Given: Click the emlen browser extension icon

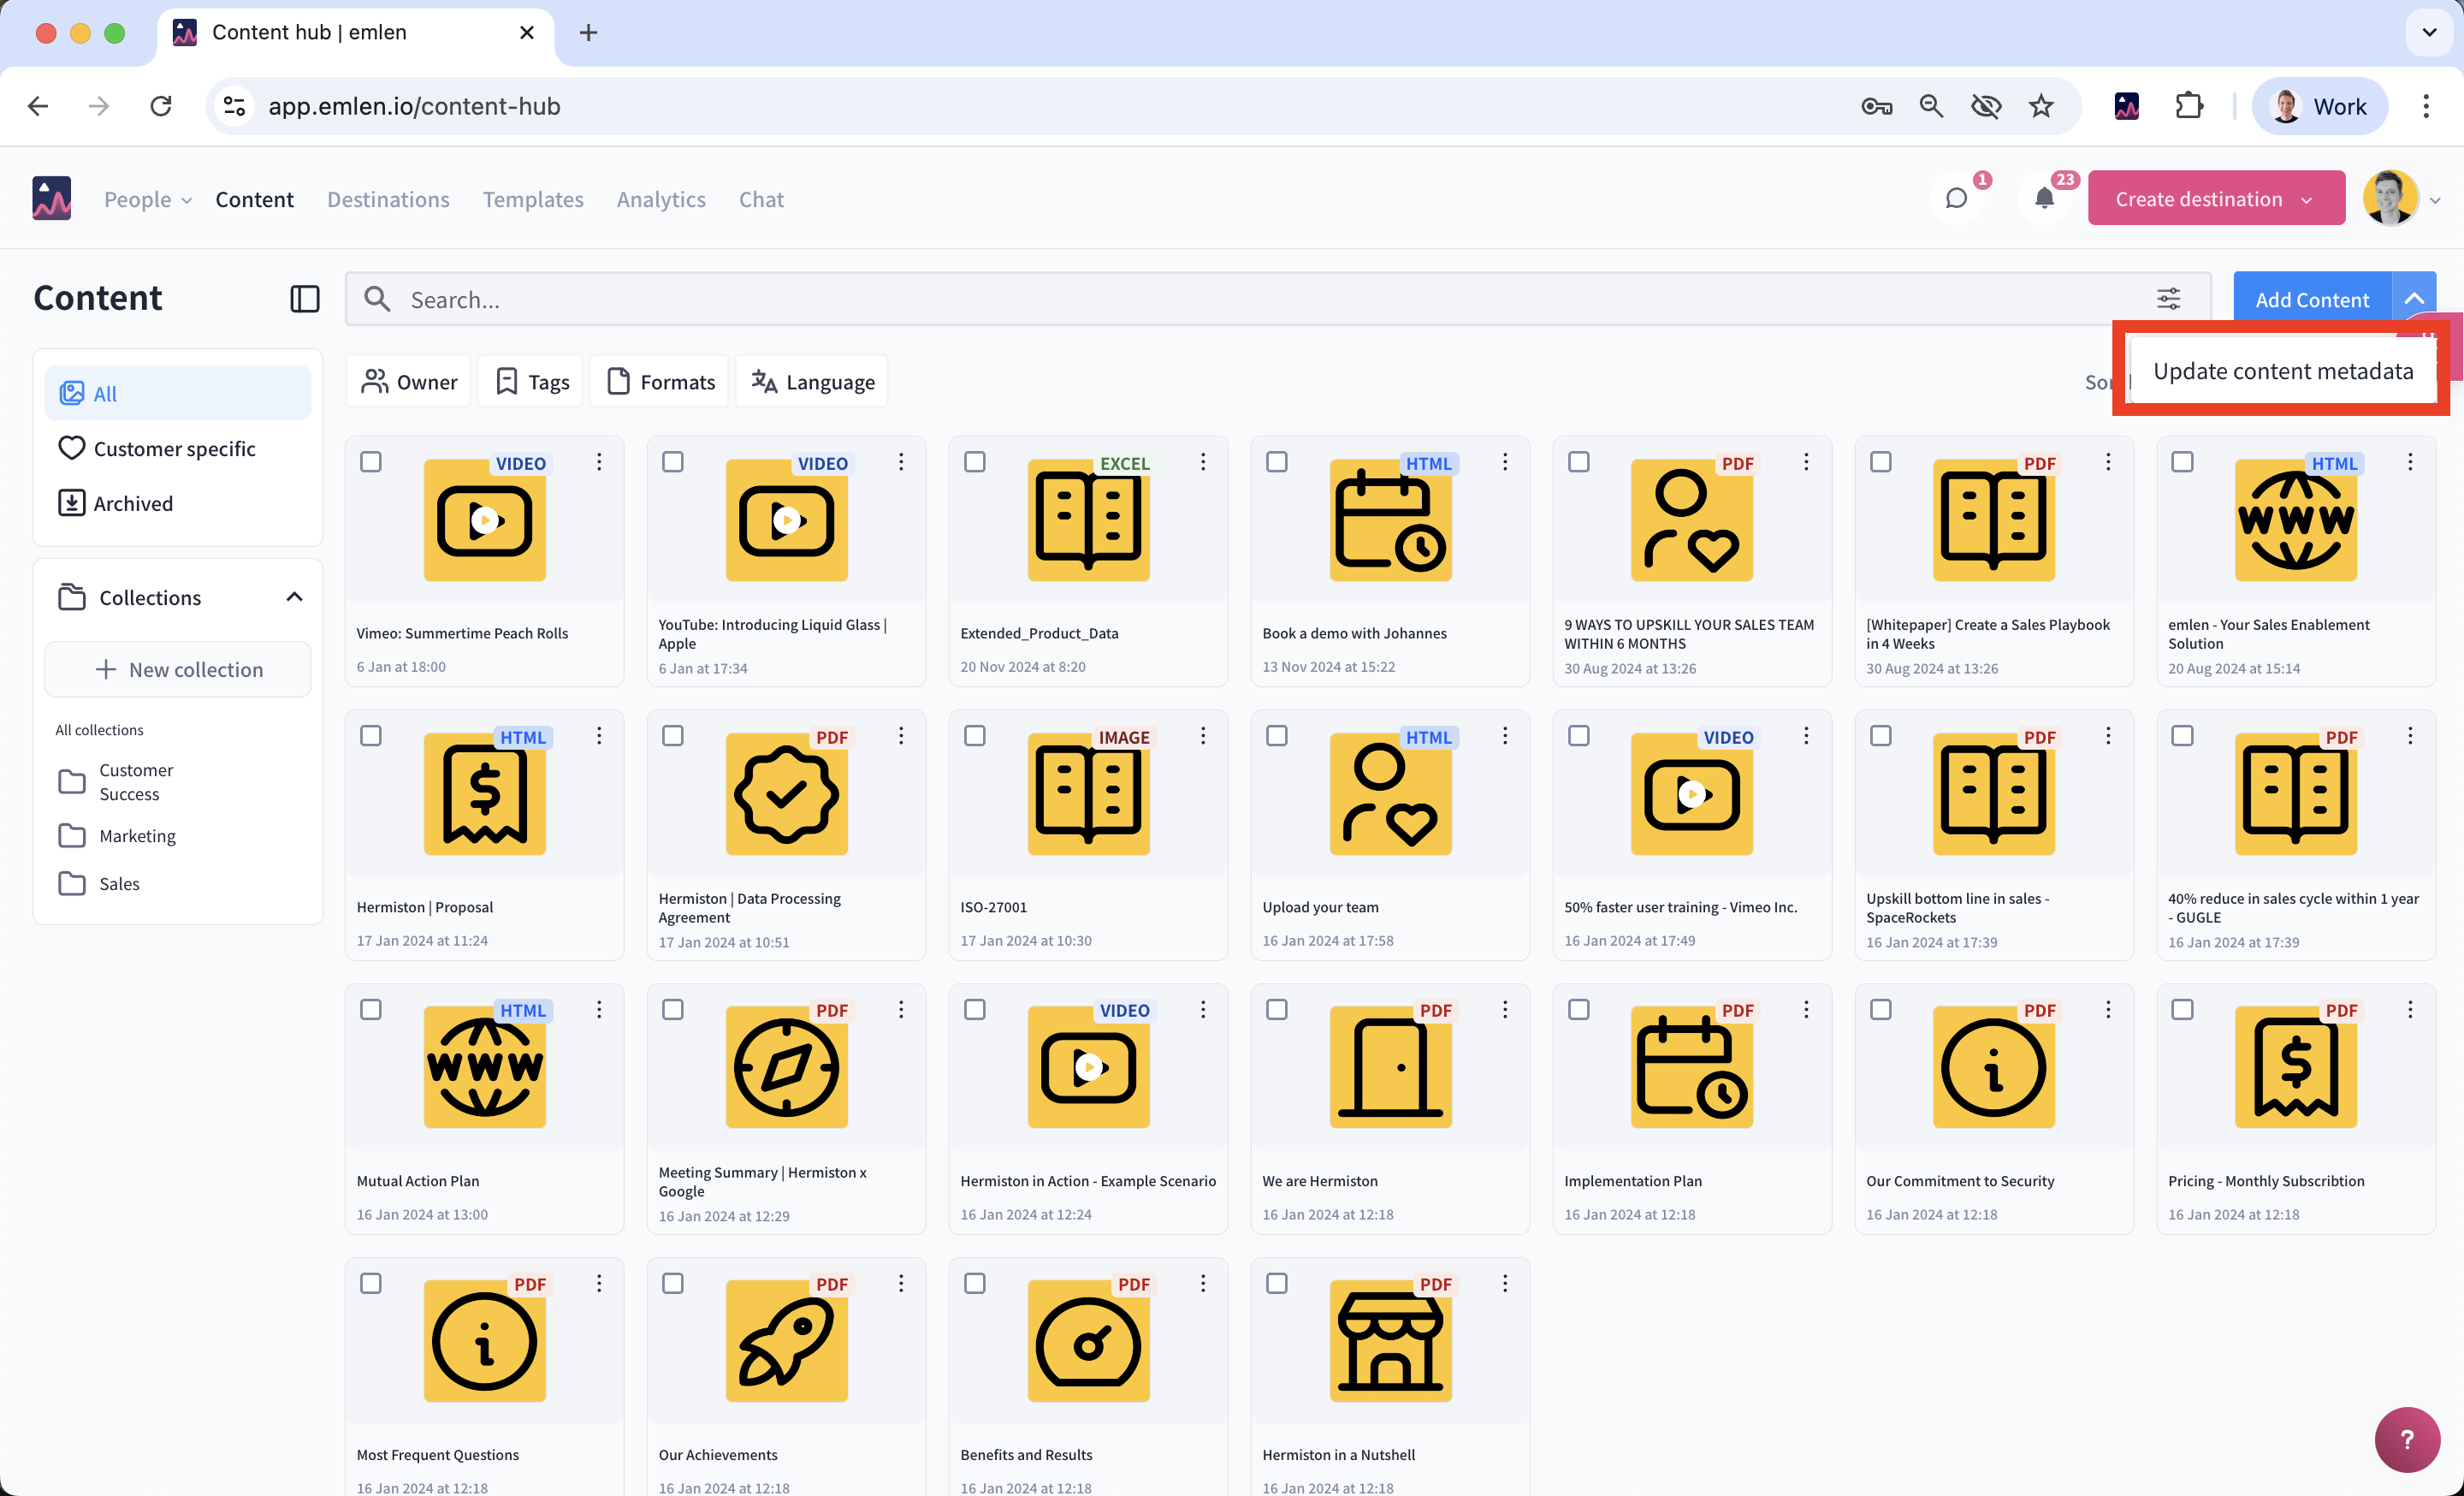Looking at the screenshot, I should tap(2127, 106).
